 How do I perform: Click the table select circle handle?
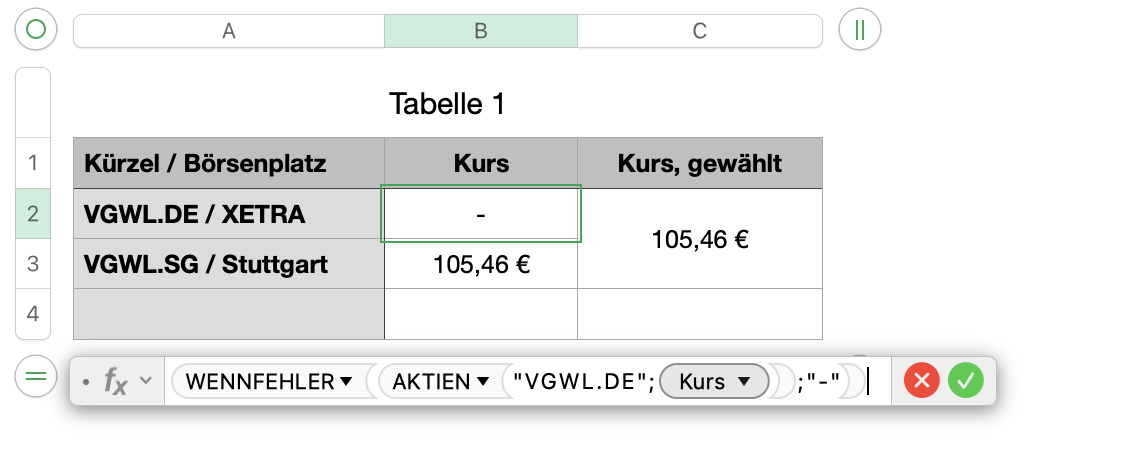(36, 30)
